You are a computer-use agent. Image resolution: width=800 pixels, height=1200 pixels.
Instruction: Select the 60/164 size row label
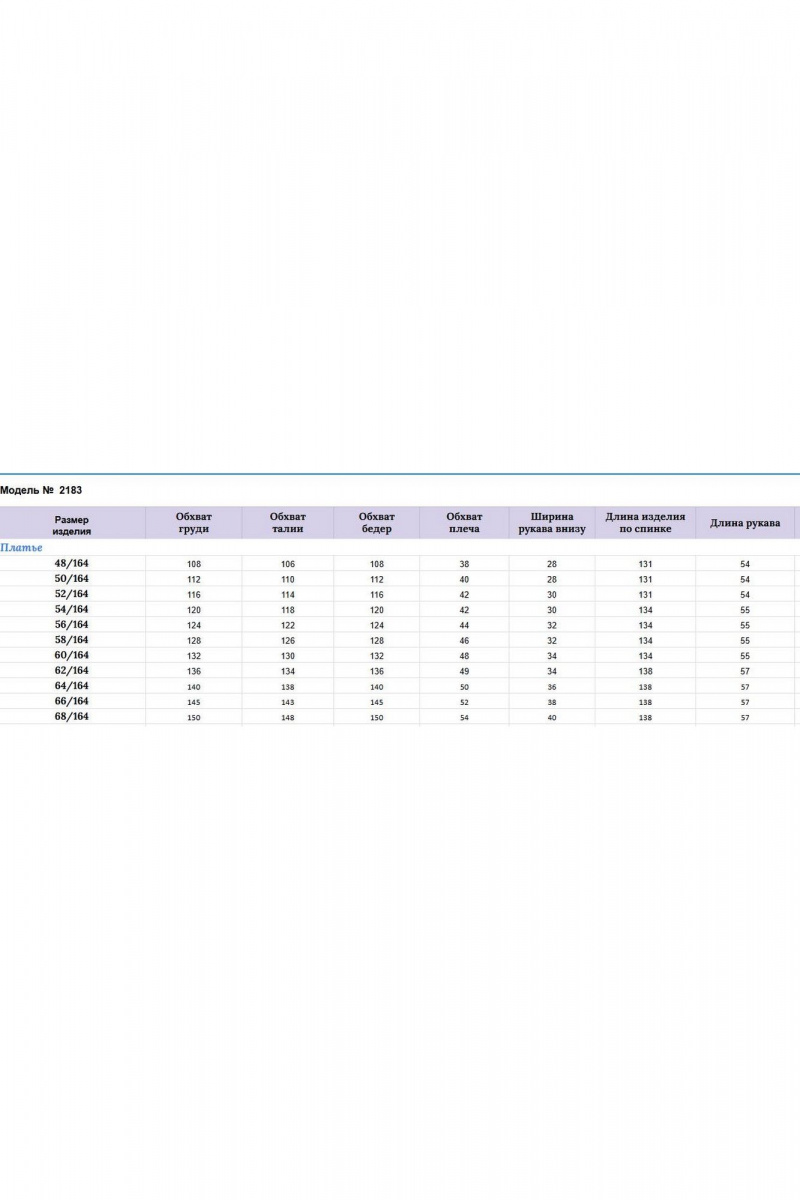point(72,655)
